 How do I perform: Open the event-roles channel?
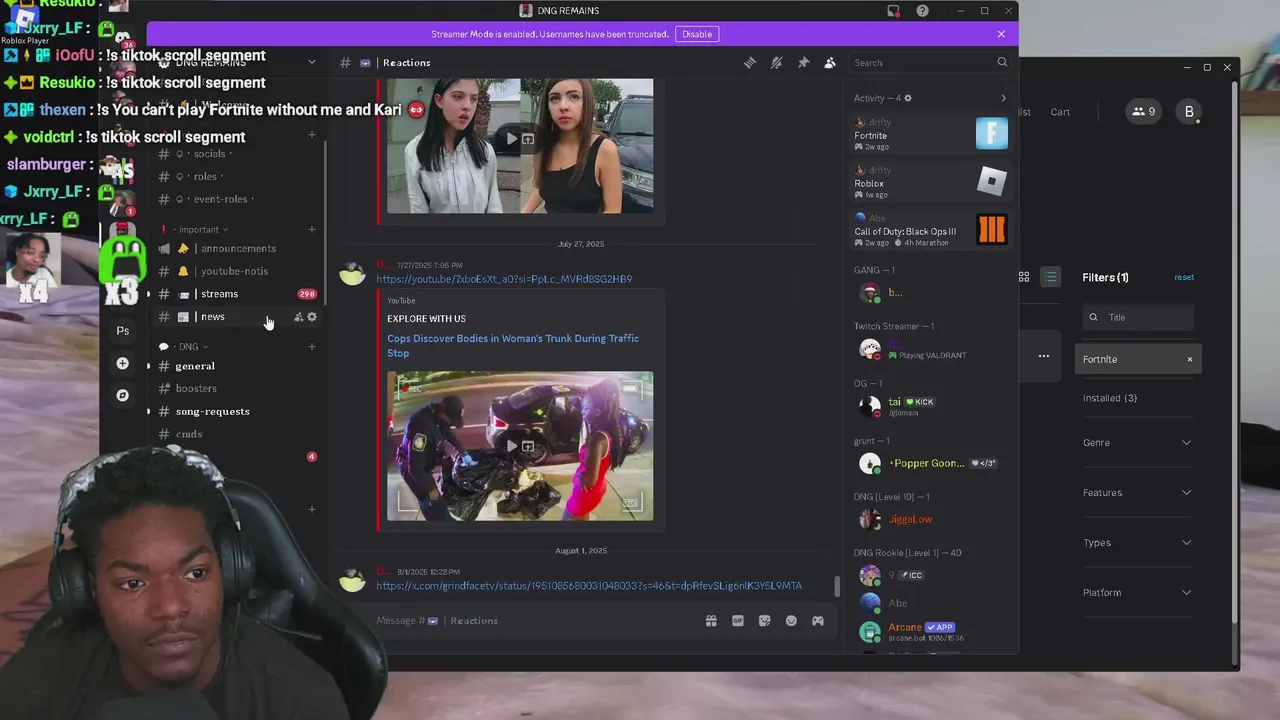click(225, 199)
